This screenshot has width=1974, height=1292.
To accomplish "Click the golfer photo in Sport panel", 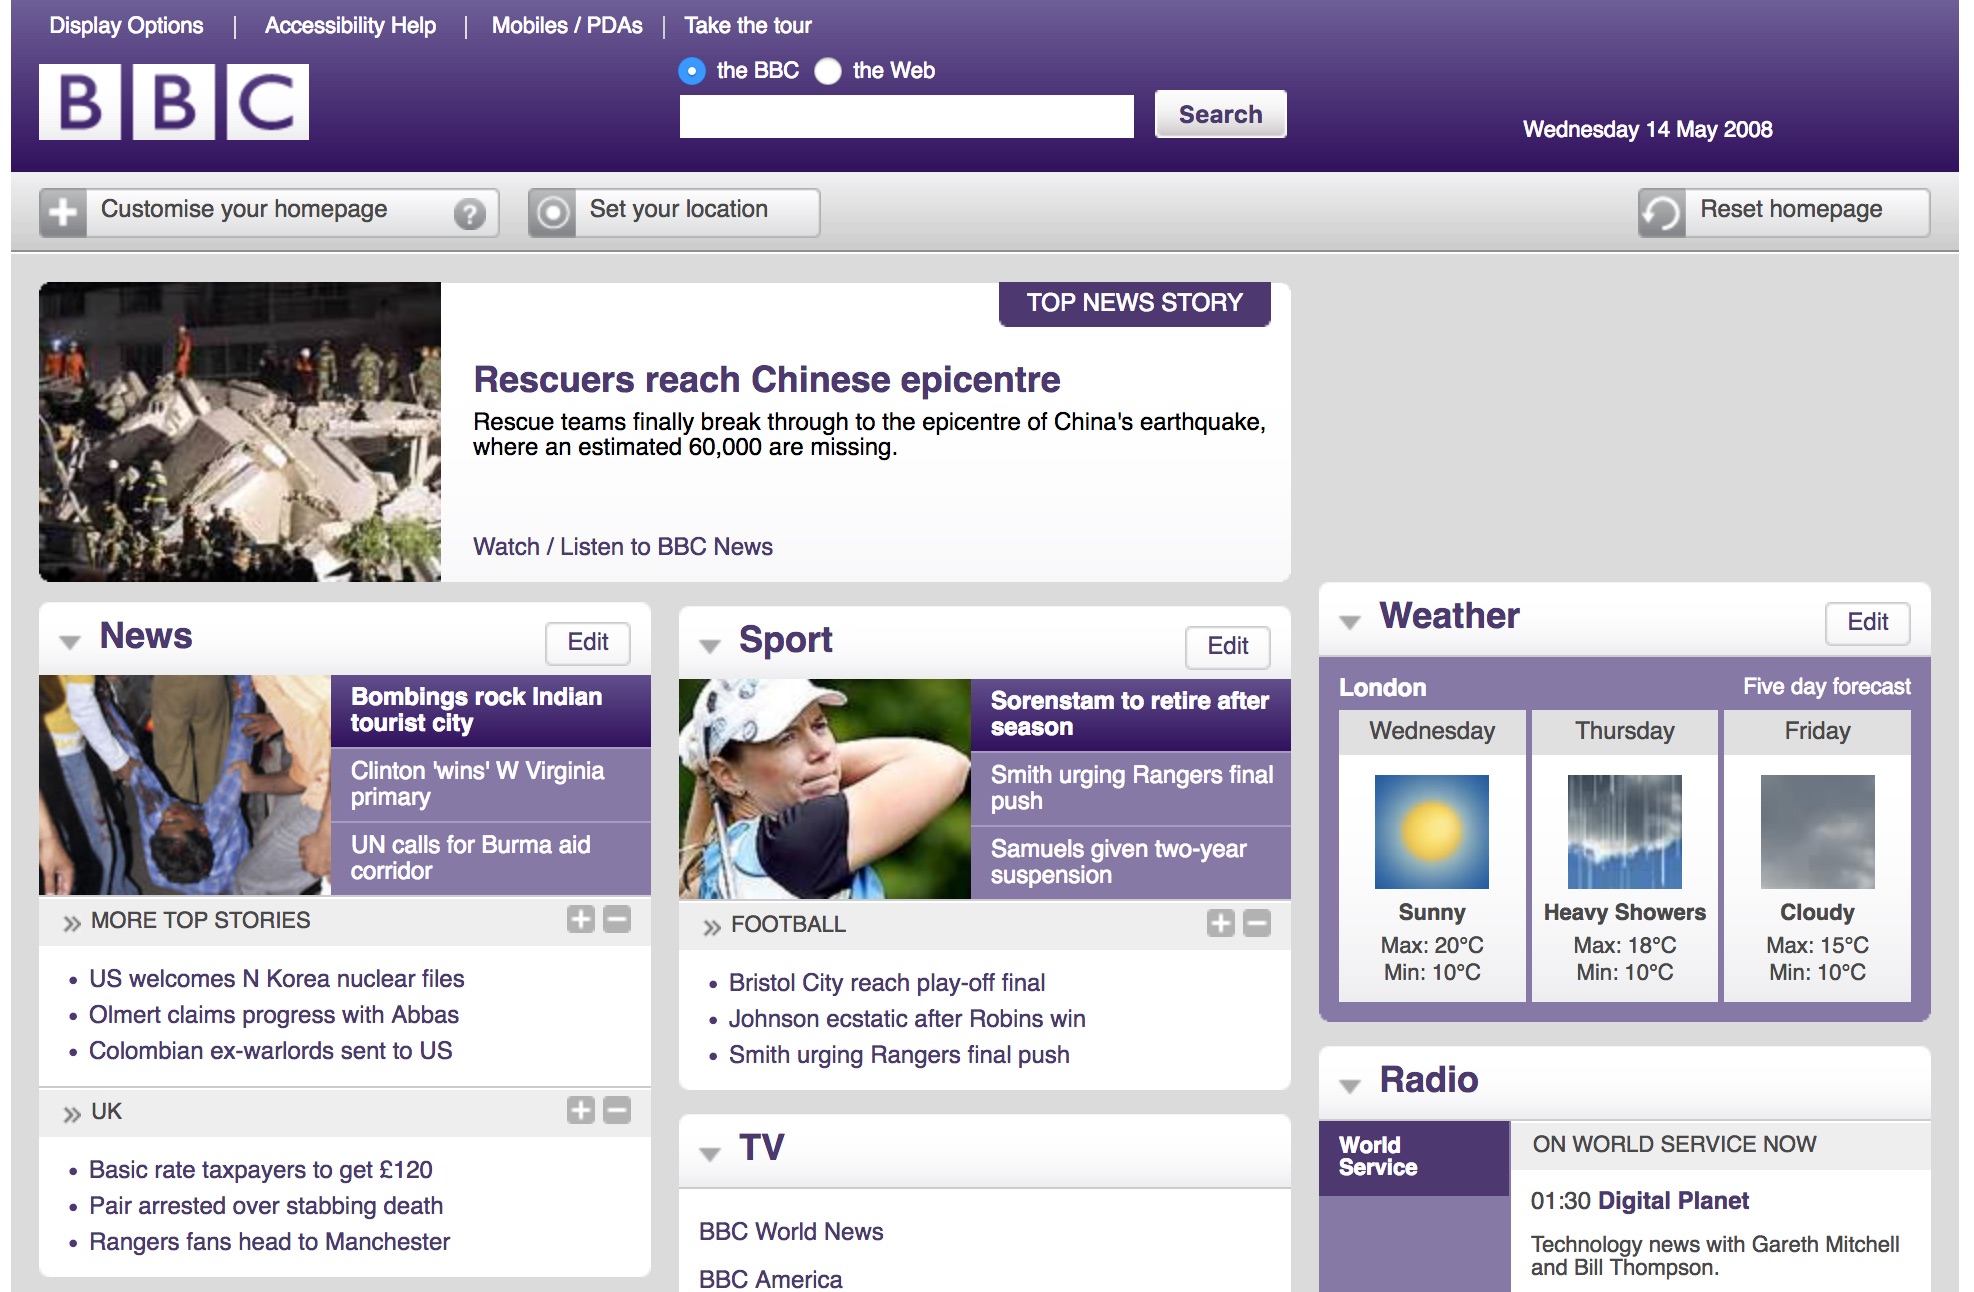I will click(x=825, y=789).
